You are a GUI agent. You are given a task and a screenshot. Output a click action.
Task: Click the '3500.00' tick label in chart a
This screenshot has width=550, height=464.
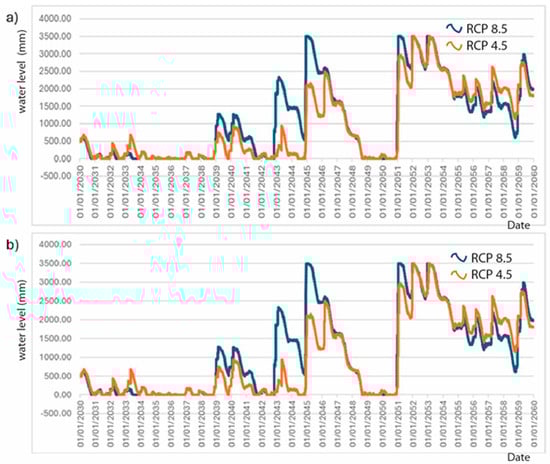[55, 36]
